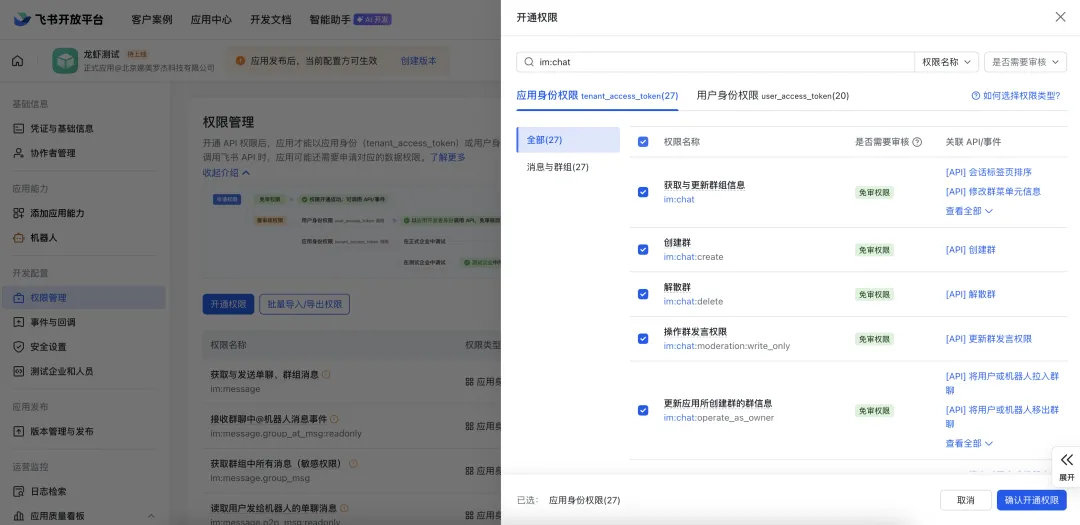
Task: Open [API] 将用户或机器人拉入群聊 link
Action: [1002, 383]
